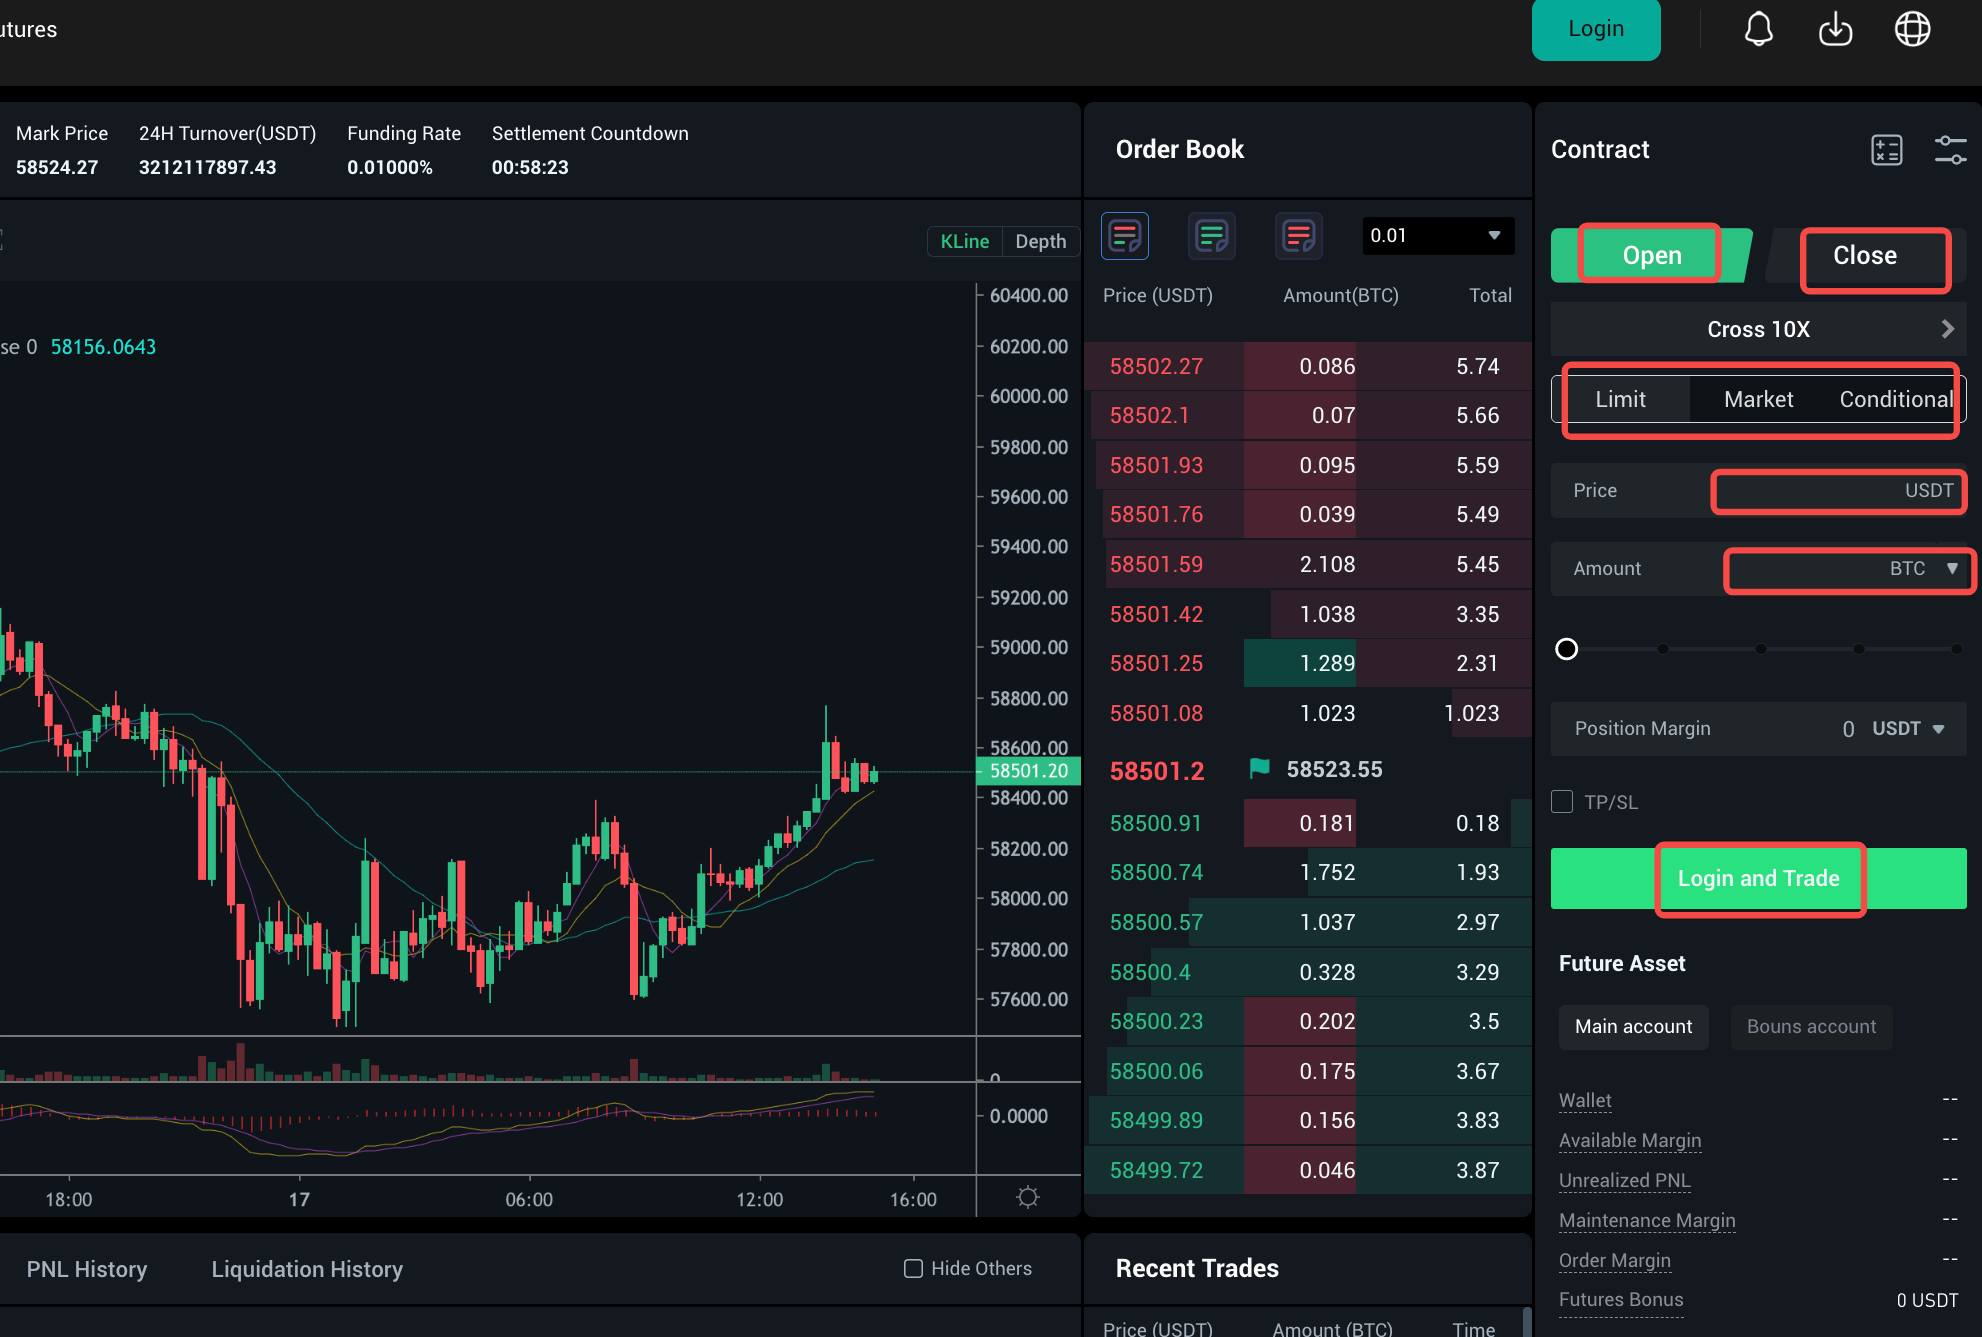
Task: Select the Market order tab
Action: [1758, 399]
